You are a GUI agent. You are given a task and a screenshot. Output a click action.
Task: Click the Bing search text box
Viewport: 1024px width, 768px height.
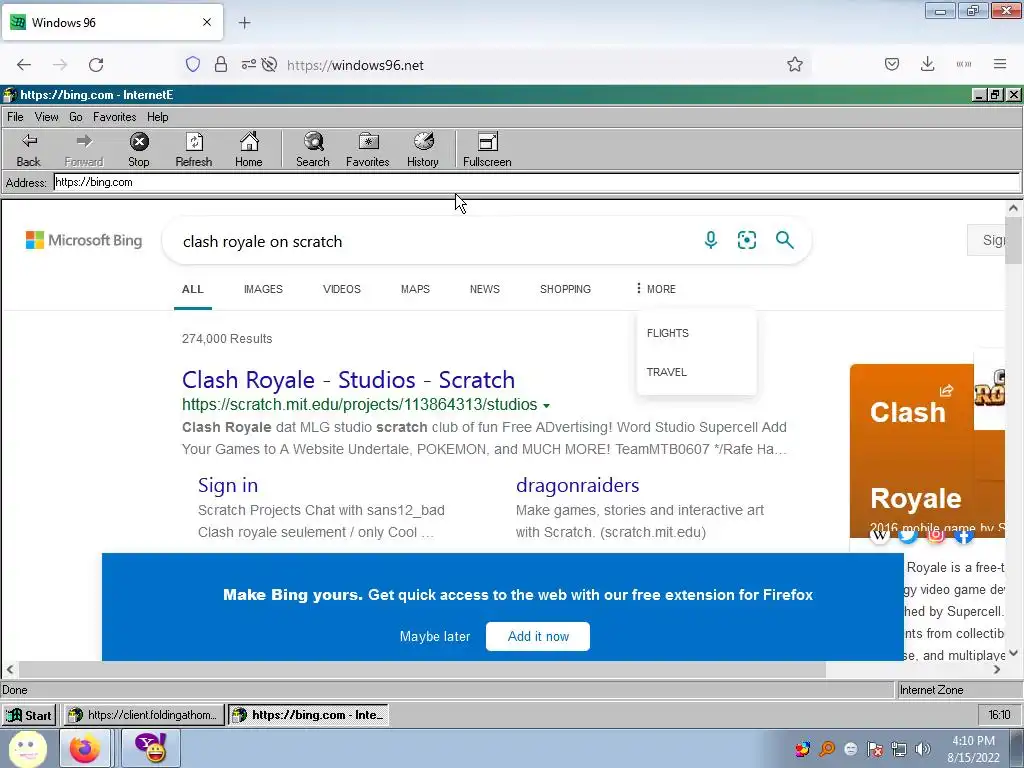(431, 242)
